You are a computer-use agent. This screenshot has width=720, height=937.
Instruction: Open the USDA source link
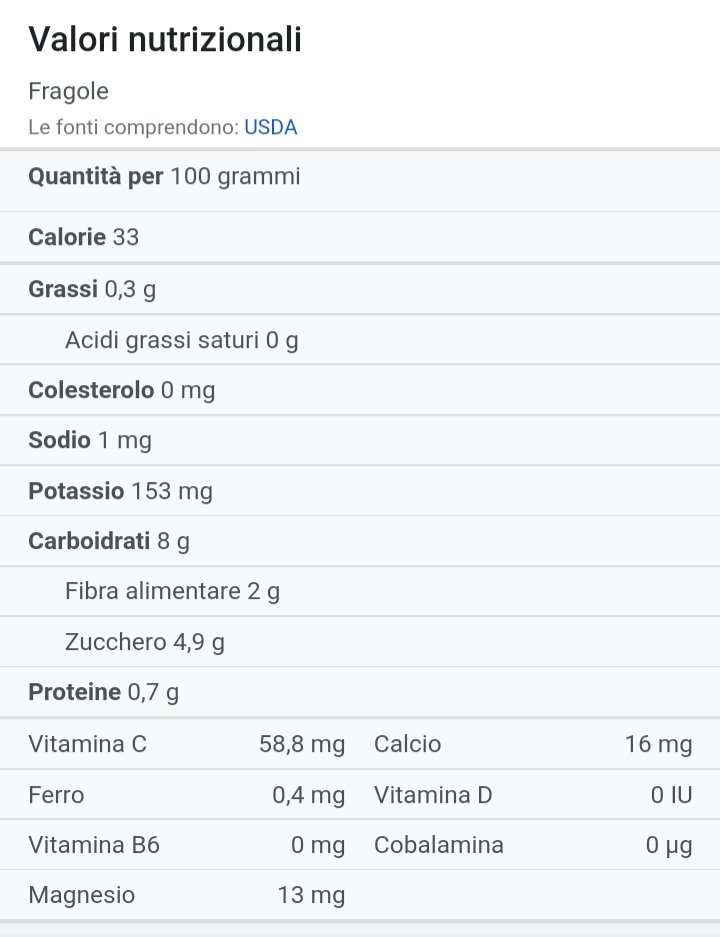tap(270, 127)
